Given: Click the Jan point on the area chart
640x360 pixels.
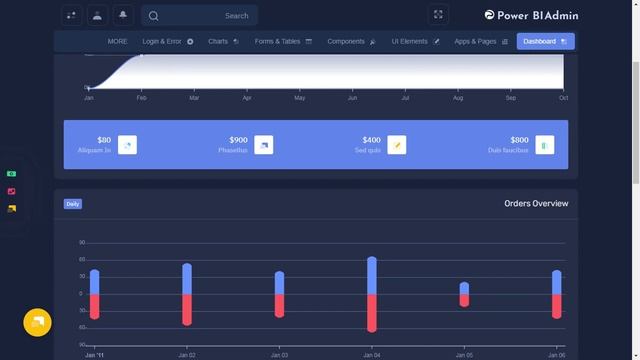Looking at the screenshot, I should pyautogui.click(x=89, y=88).
